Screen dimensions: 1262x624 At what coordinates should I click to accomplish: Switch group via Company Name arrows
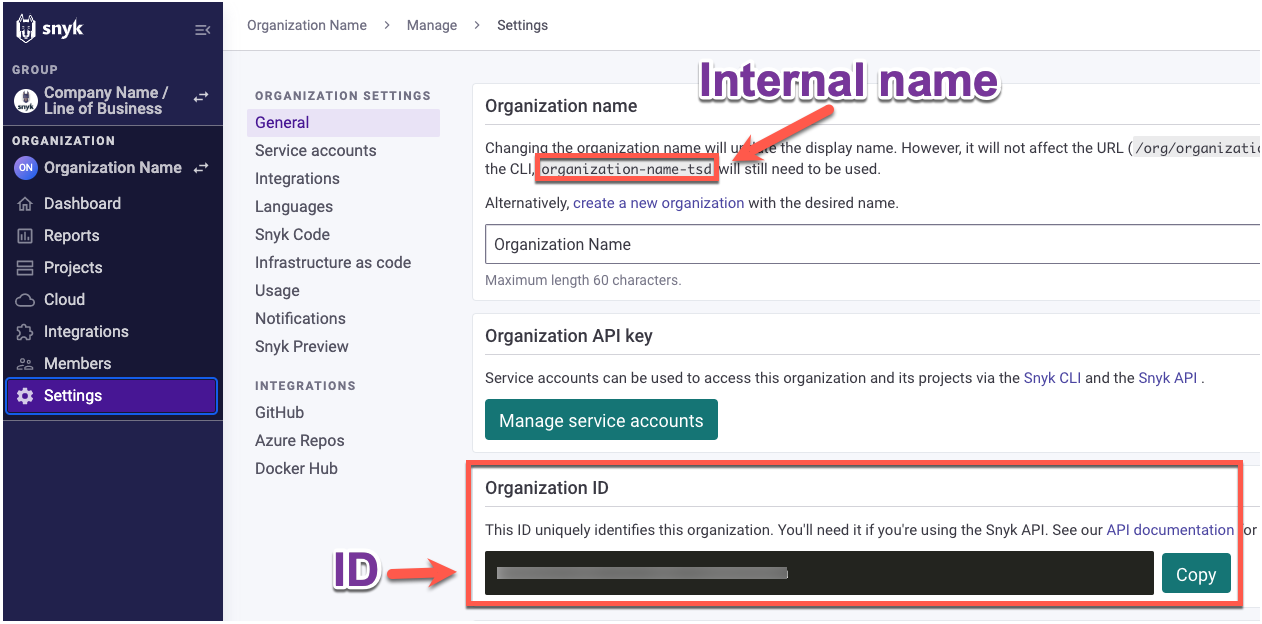click(x=201, y=97)
